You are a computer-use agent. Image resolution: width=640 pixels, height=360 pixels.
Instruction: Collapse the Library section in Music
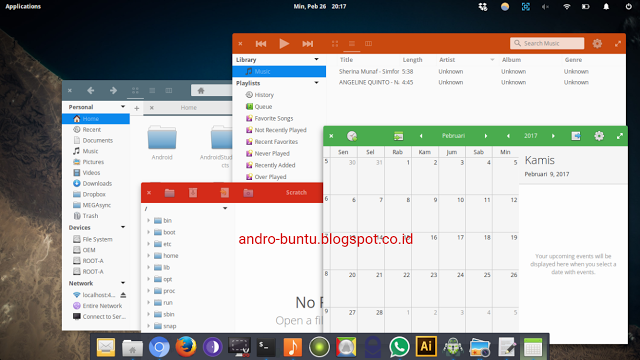tap(316, 60)
